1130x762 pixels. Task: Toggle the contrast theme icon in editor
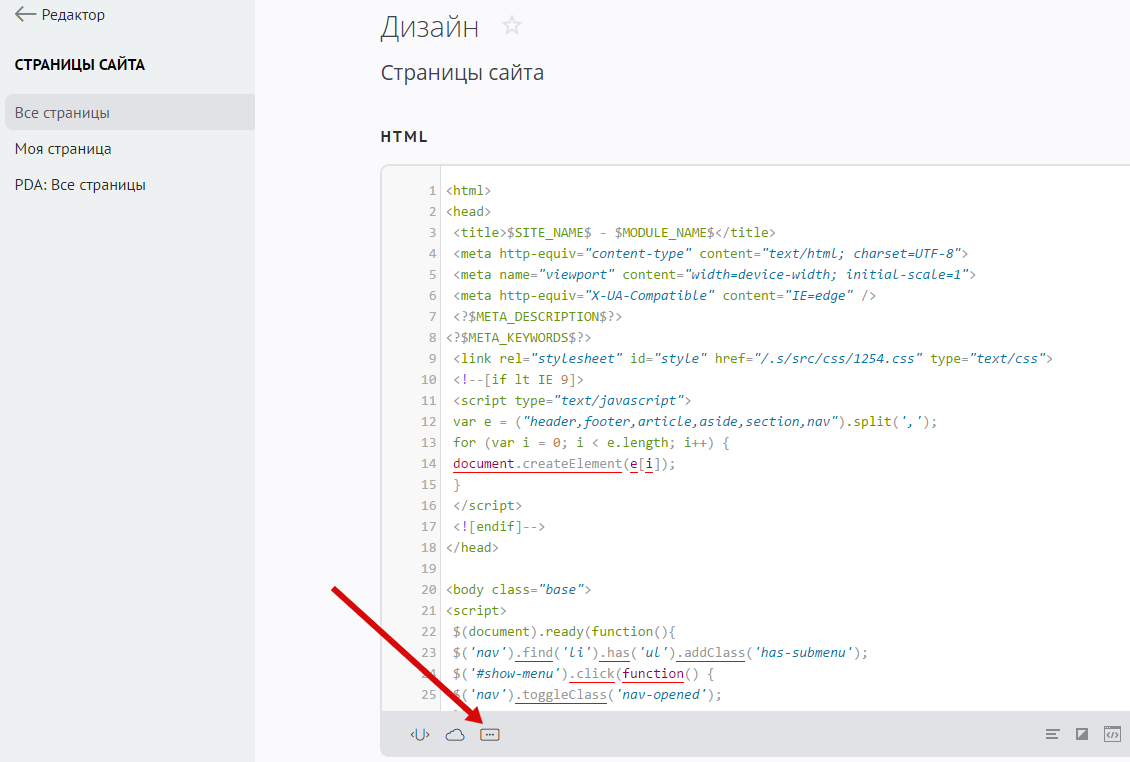[1081, 735]
